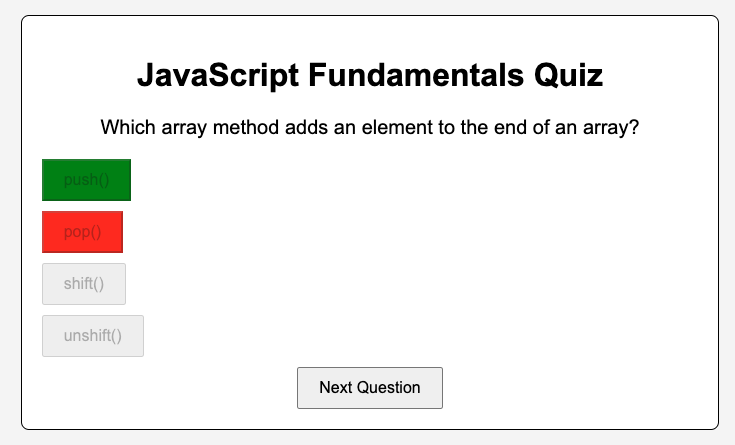Click the disabled grey shift() button
Viewport: 735px width, 445px height.
84,284
